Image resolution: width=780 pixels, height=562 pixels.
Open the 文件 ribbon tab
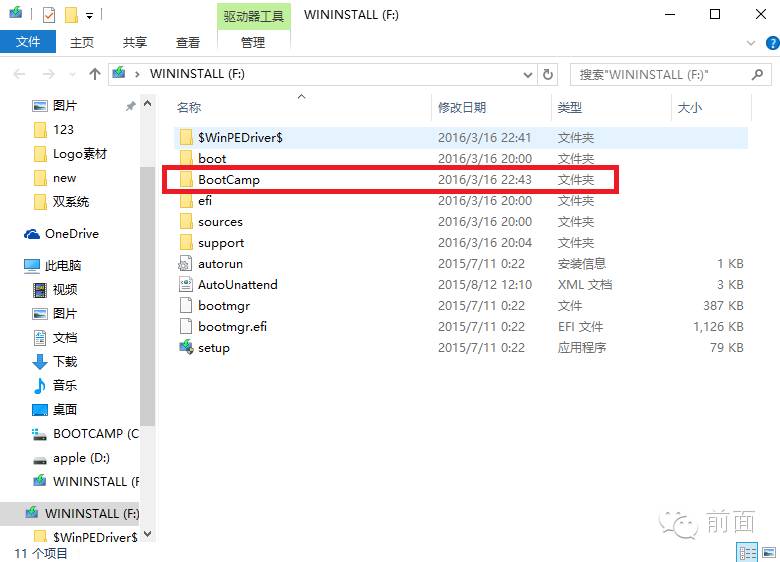pos(28,42)
